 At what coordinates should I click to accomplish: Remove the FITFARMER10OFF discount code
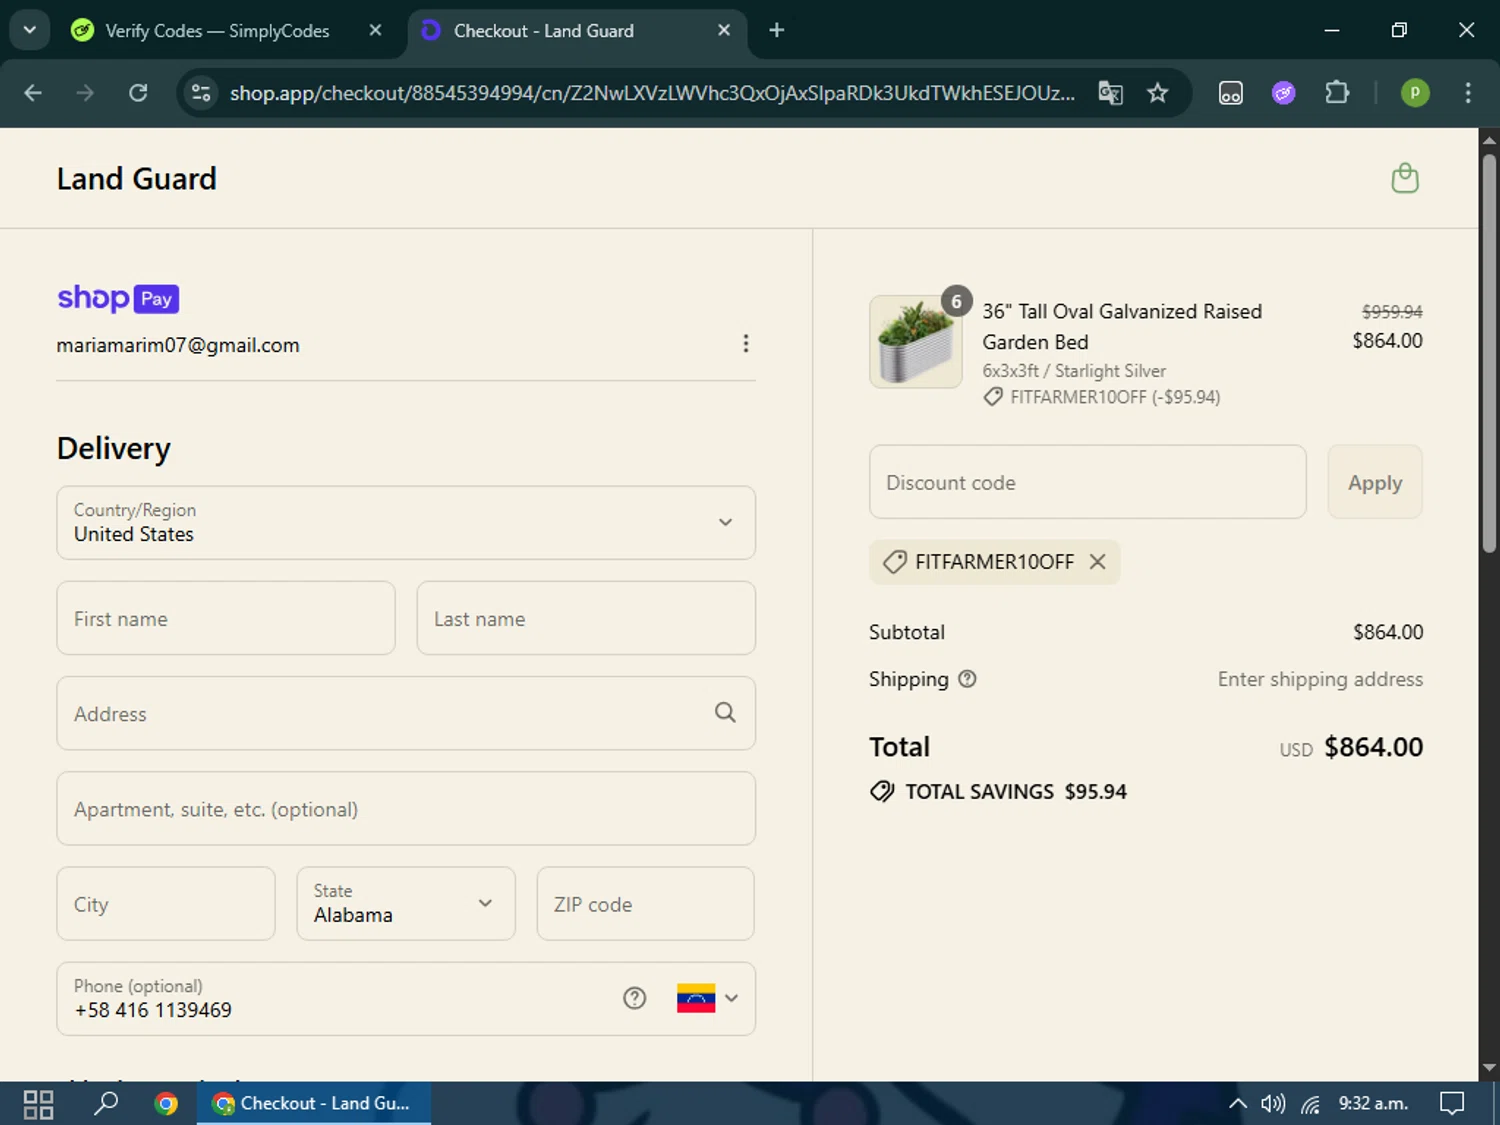coord(1097,562)
